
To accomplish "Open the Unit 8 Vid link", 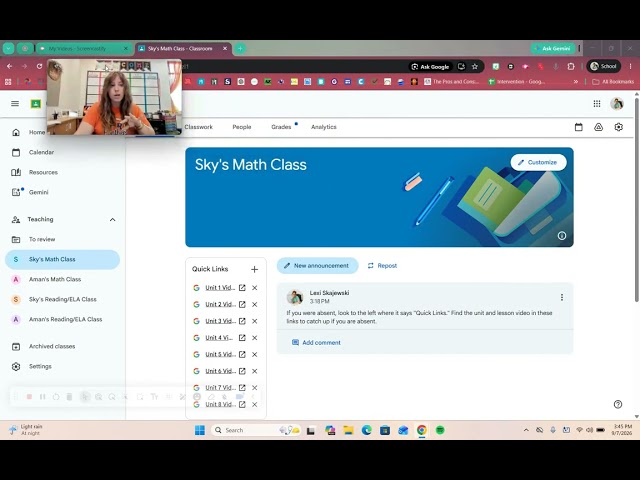I will 220,404.
